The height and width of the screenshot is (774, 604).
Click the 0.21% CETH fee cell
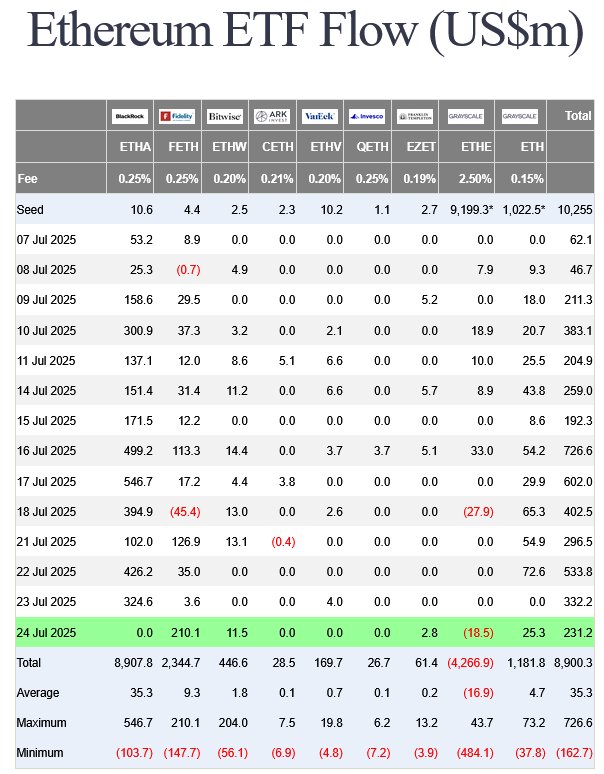point(277,179)
